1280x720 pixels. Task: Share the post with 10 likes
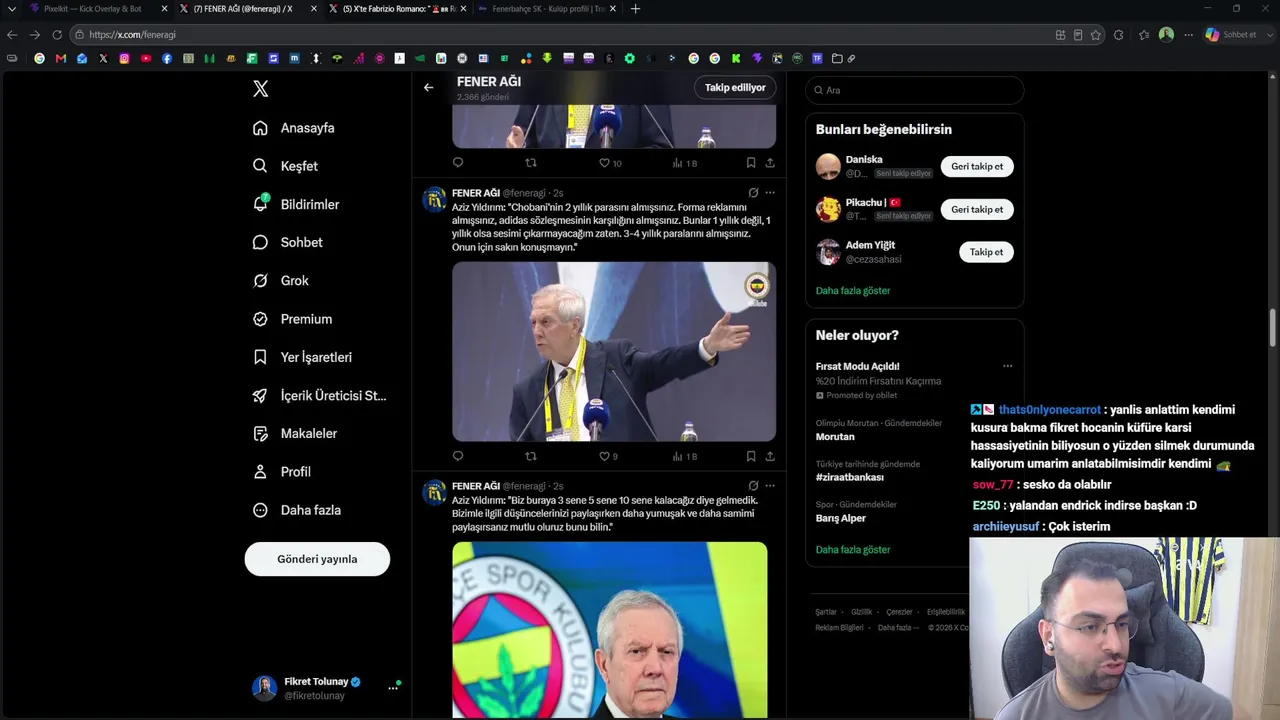click(770, 163)
